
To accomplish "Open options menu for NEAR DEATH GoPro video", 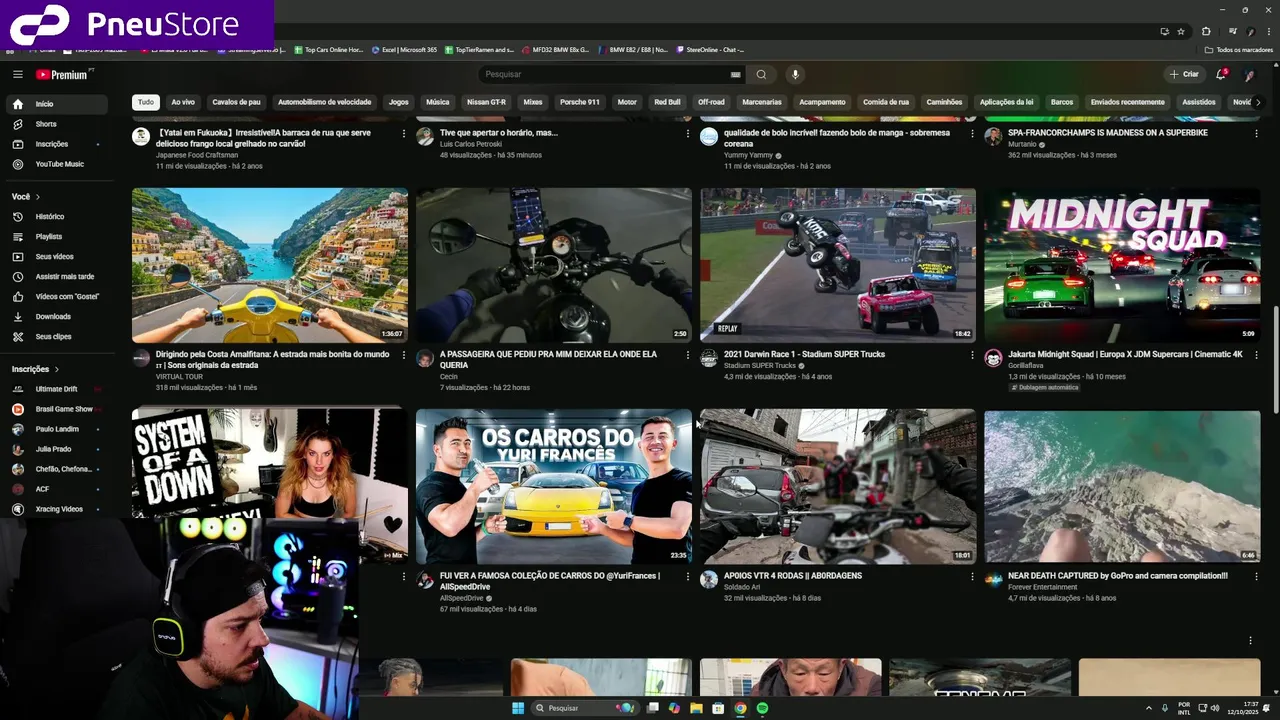I will (1256, 577).
